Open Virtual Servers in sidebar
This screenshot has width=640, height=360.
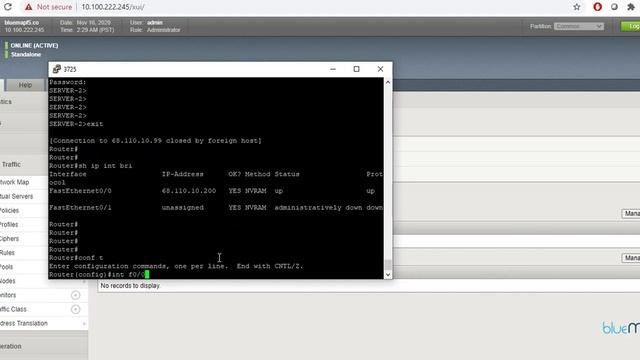[16, 196]
